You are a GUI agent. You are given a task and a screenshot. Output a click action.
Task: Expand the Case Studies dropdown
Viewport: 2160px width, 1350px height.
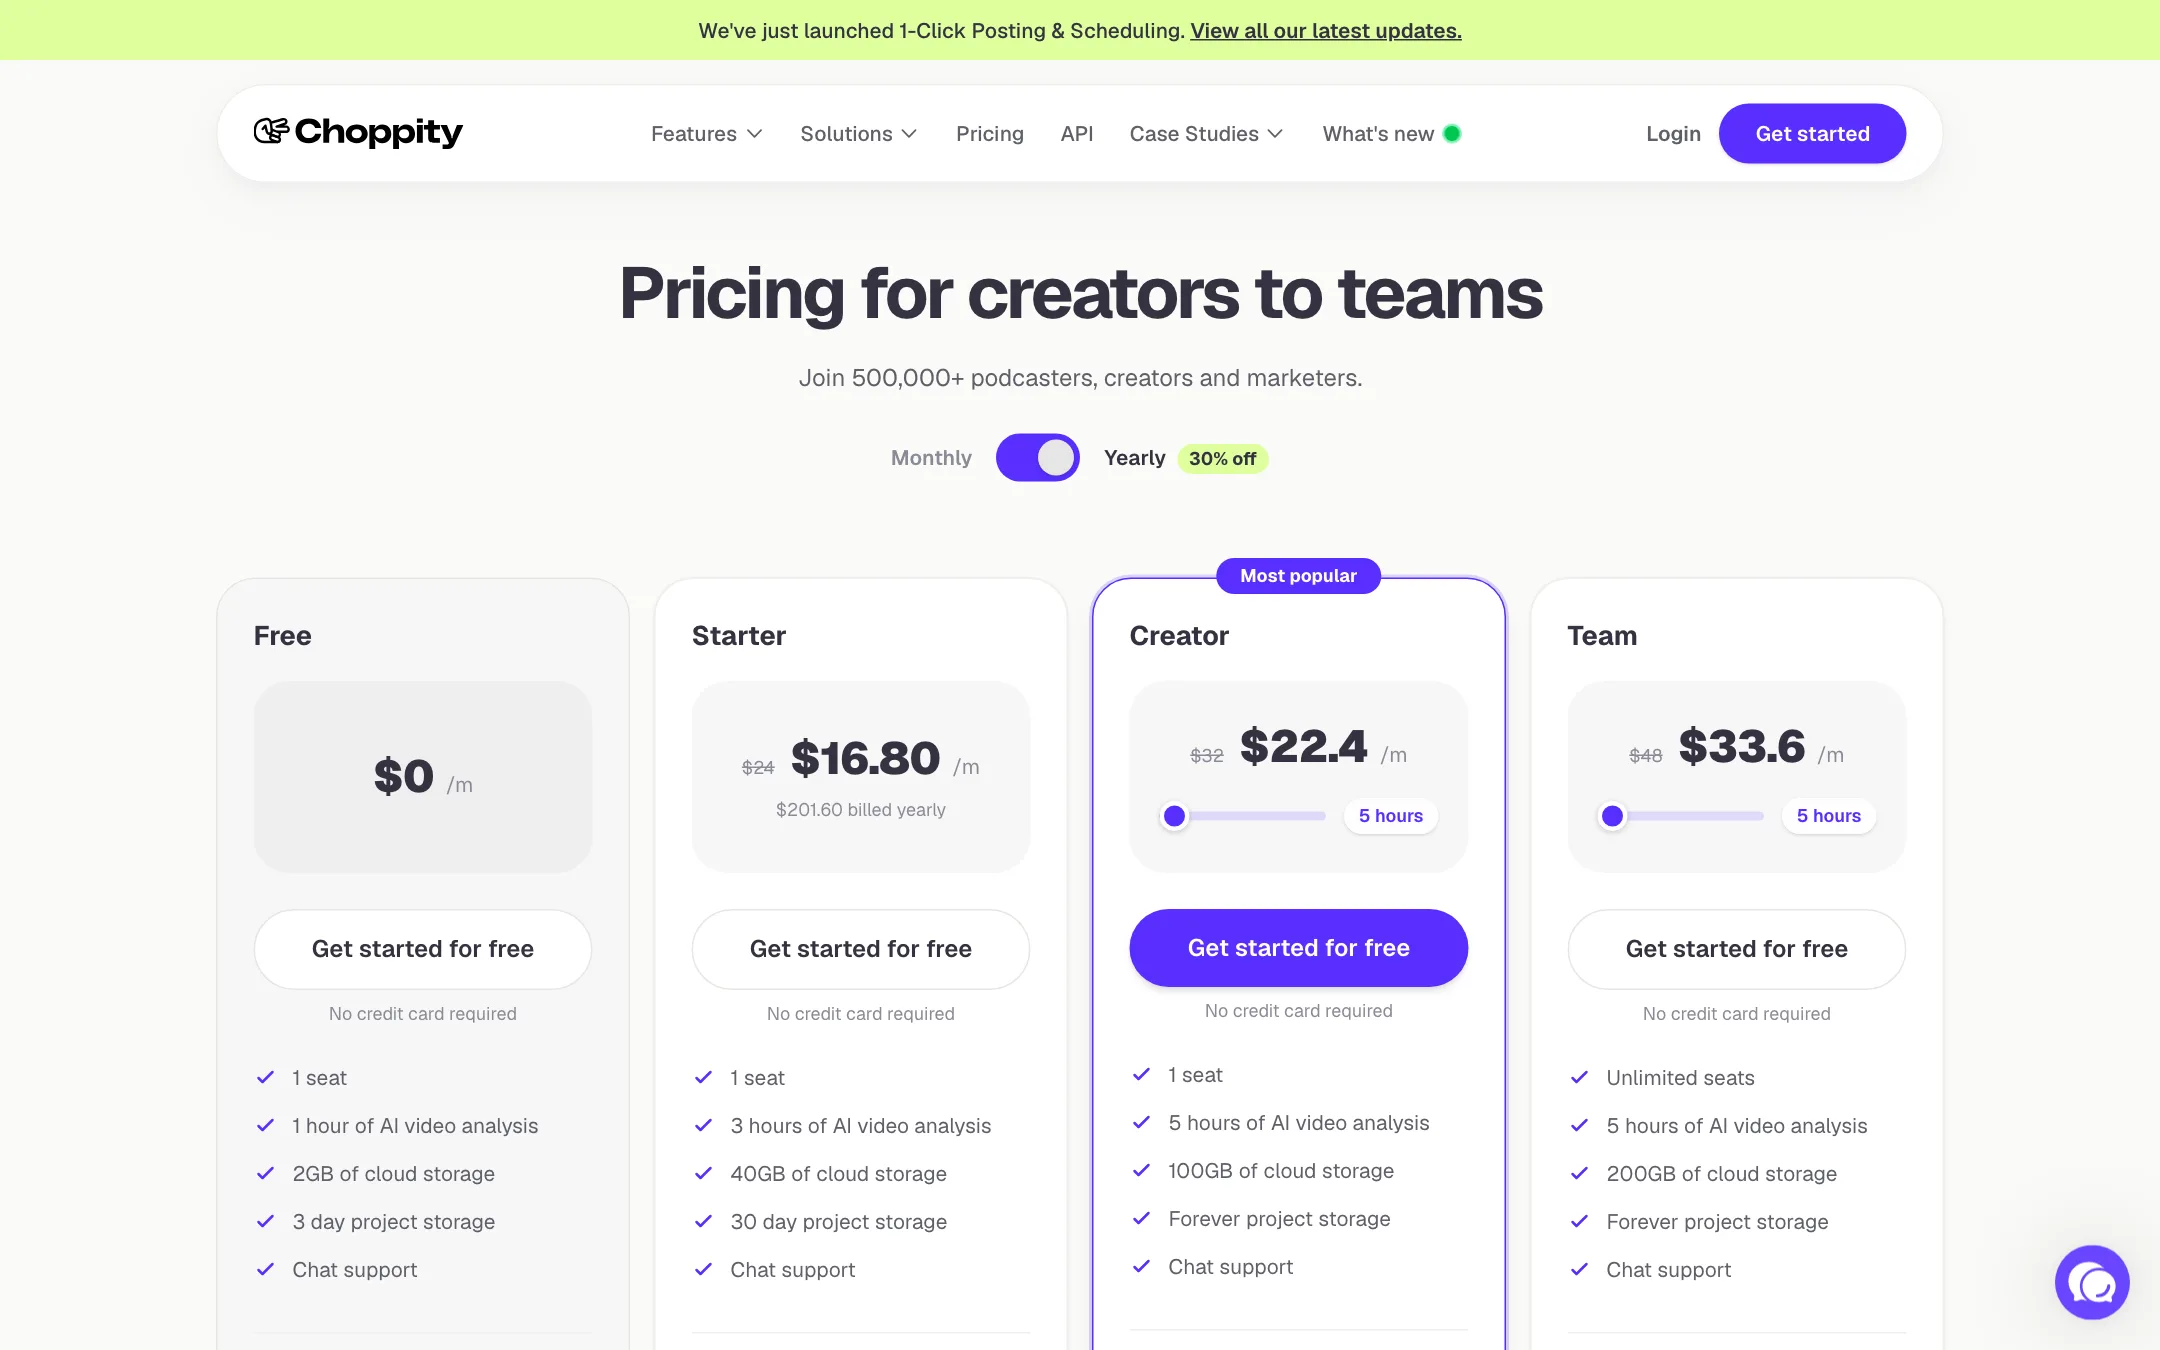[1206, 133]
